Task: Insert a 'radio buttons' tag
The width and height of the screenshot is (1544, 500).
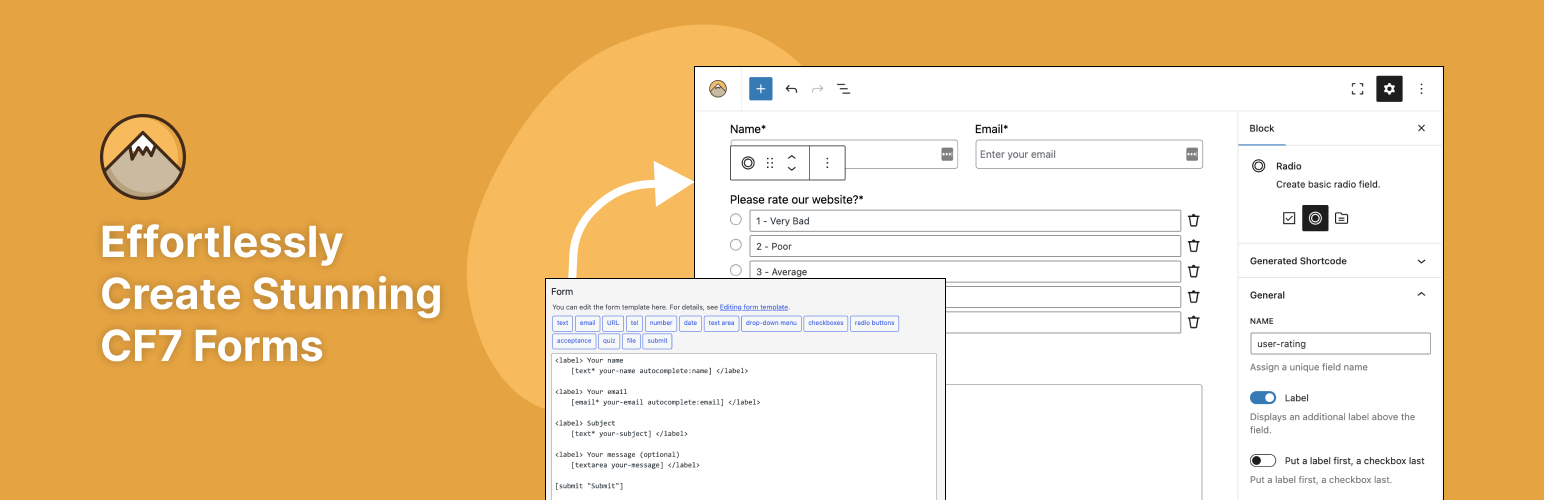Action: [x=875, y=323]
